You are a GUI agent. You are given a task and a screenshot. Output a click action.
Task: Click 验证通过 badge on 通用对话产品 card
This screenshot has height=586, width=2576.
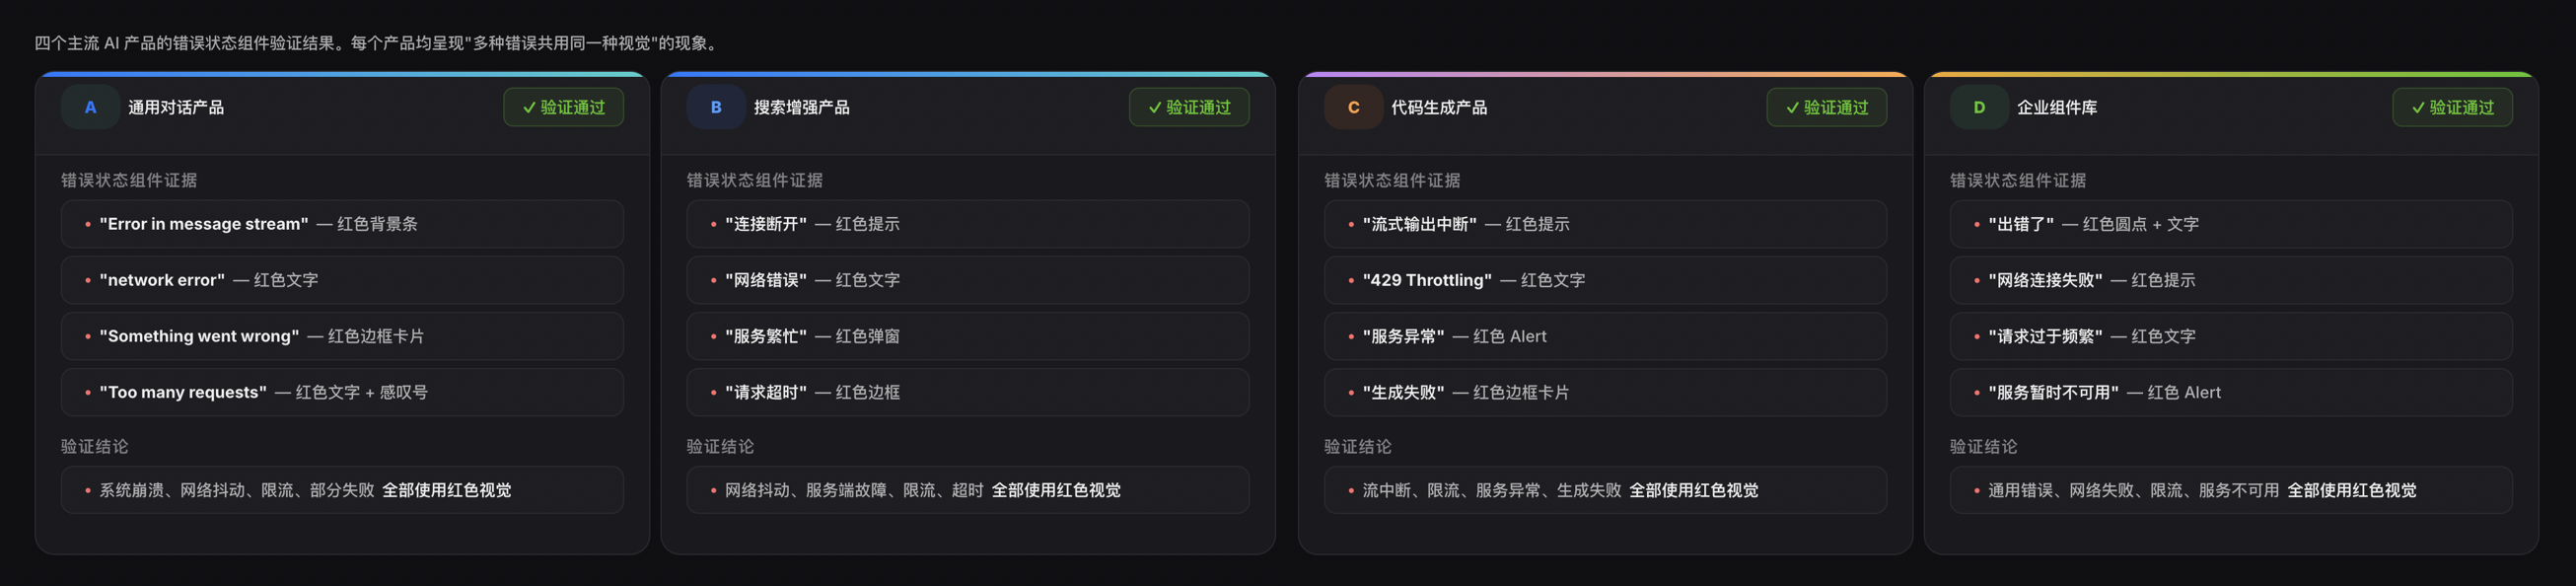pos(564,107)
